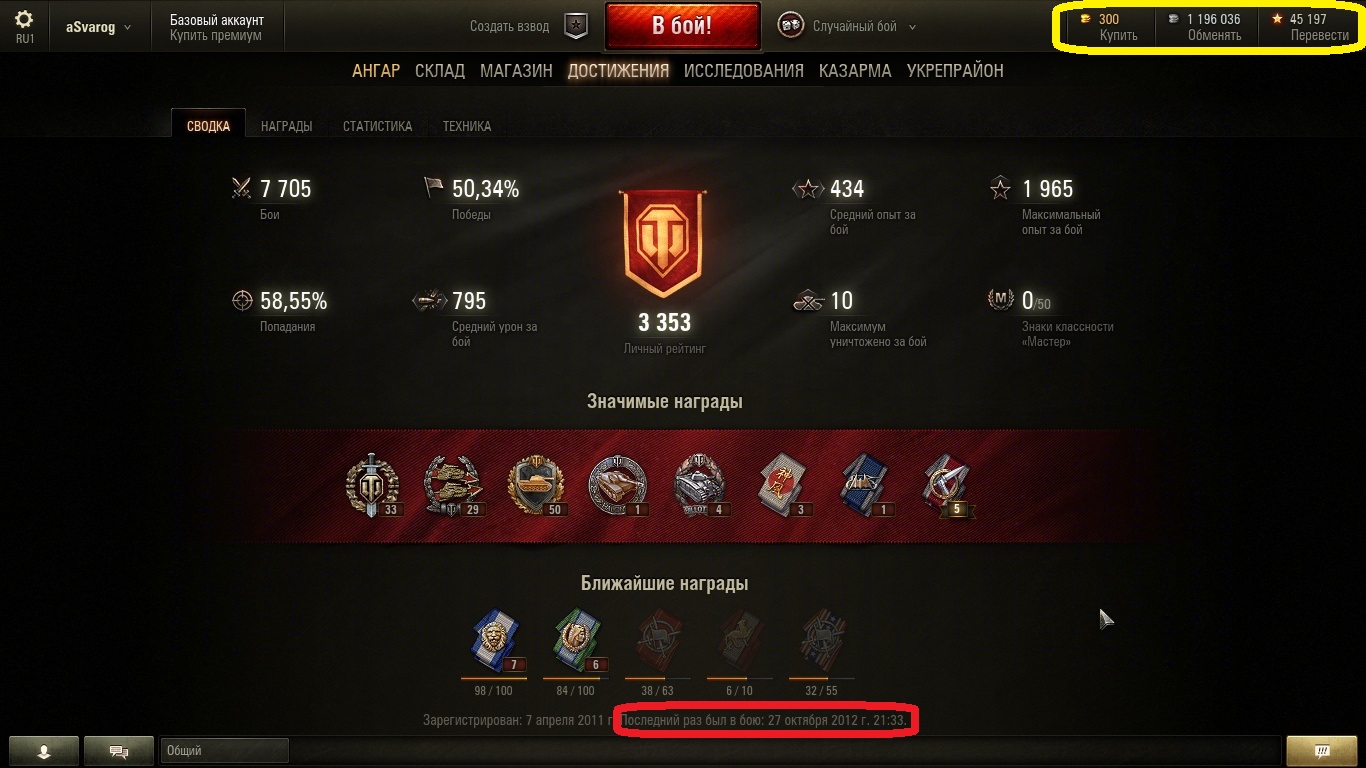Click Купить gold button
1366x768 pixels.
click(x=1118, y=35)
